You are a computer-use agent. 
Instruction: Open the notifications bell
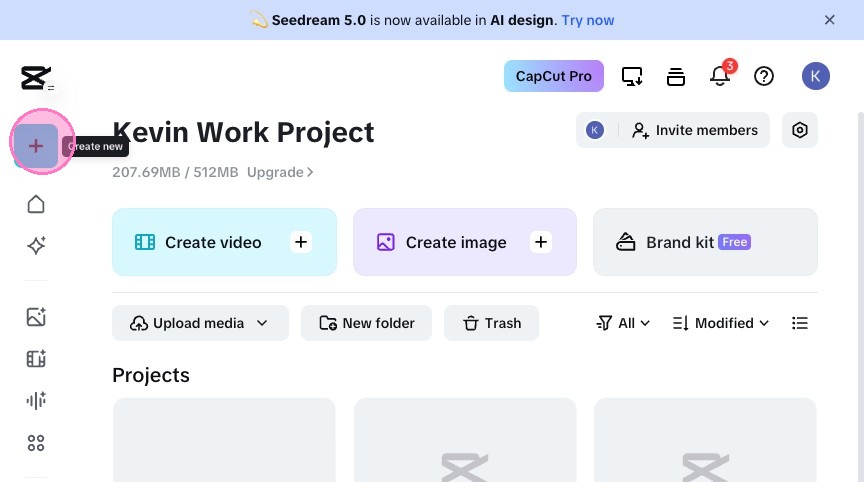(720, 76)
